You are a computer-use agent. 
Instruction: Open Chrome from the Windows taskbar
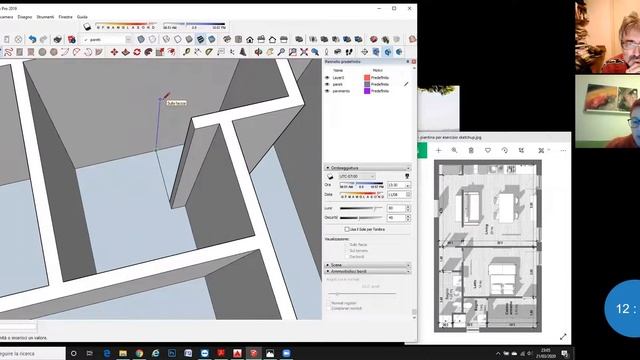[x=139, y=353]
